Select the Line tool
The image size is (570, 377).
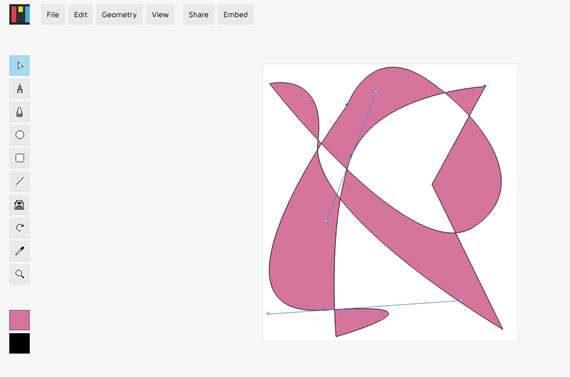point(20,181)
